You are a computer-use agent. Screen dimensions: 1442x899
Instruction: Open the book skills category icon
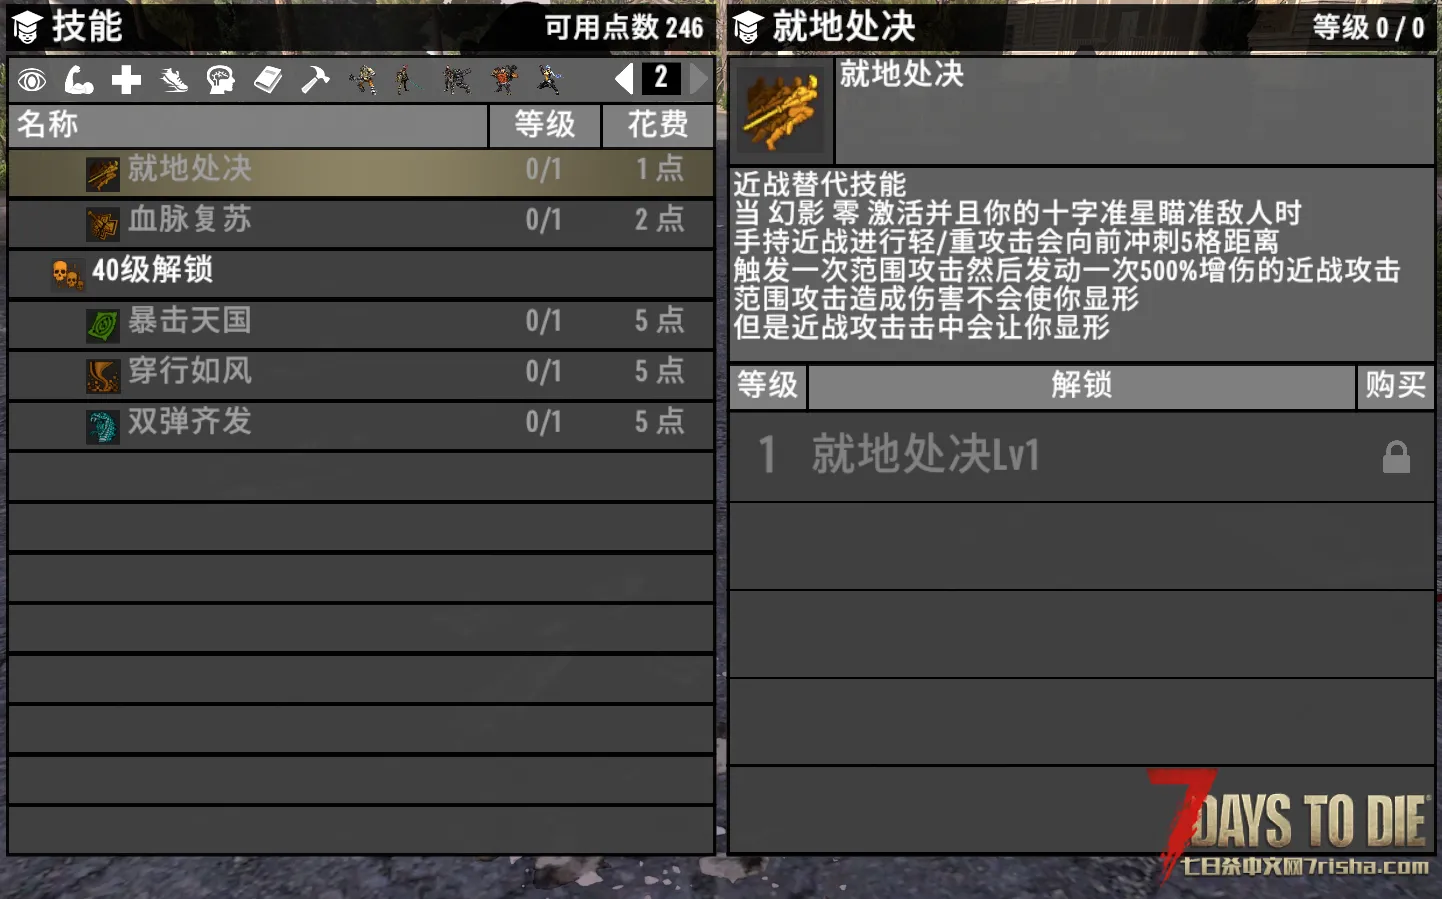268,80
